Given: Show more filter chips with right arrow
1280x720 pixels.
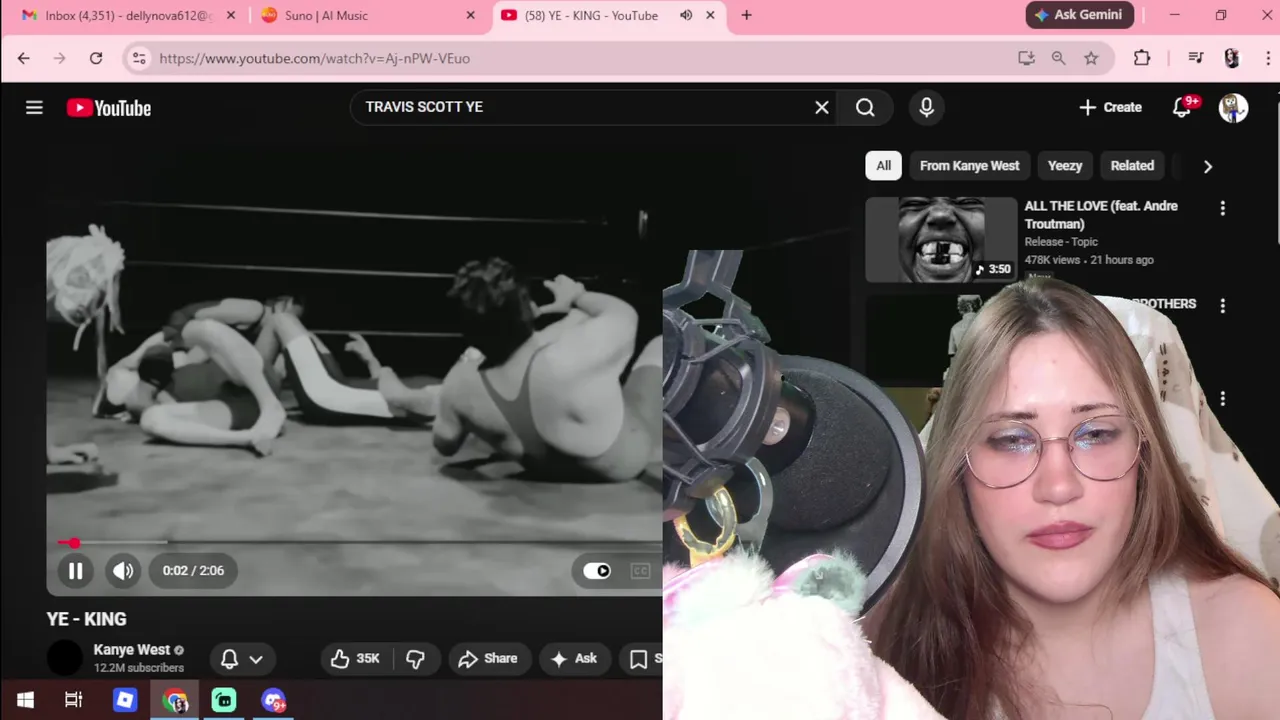Looking at the screenshot, I should click(1207, 166).
